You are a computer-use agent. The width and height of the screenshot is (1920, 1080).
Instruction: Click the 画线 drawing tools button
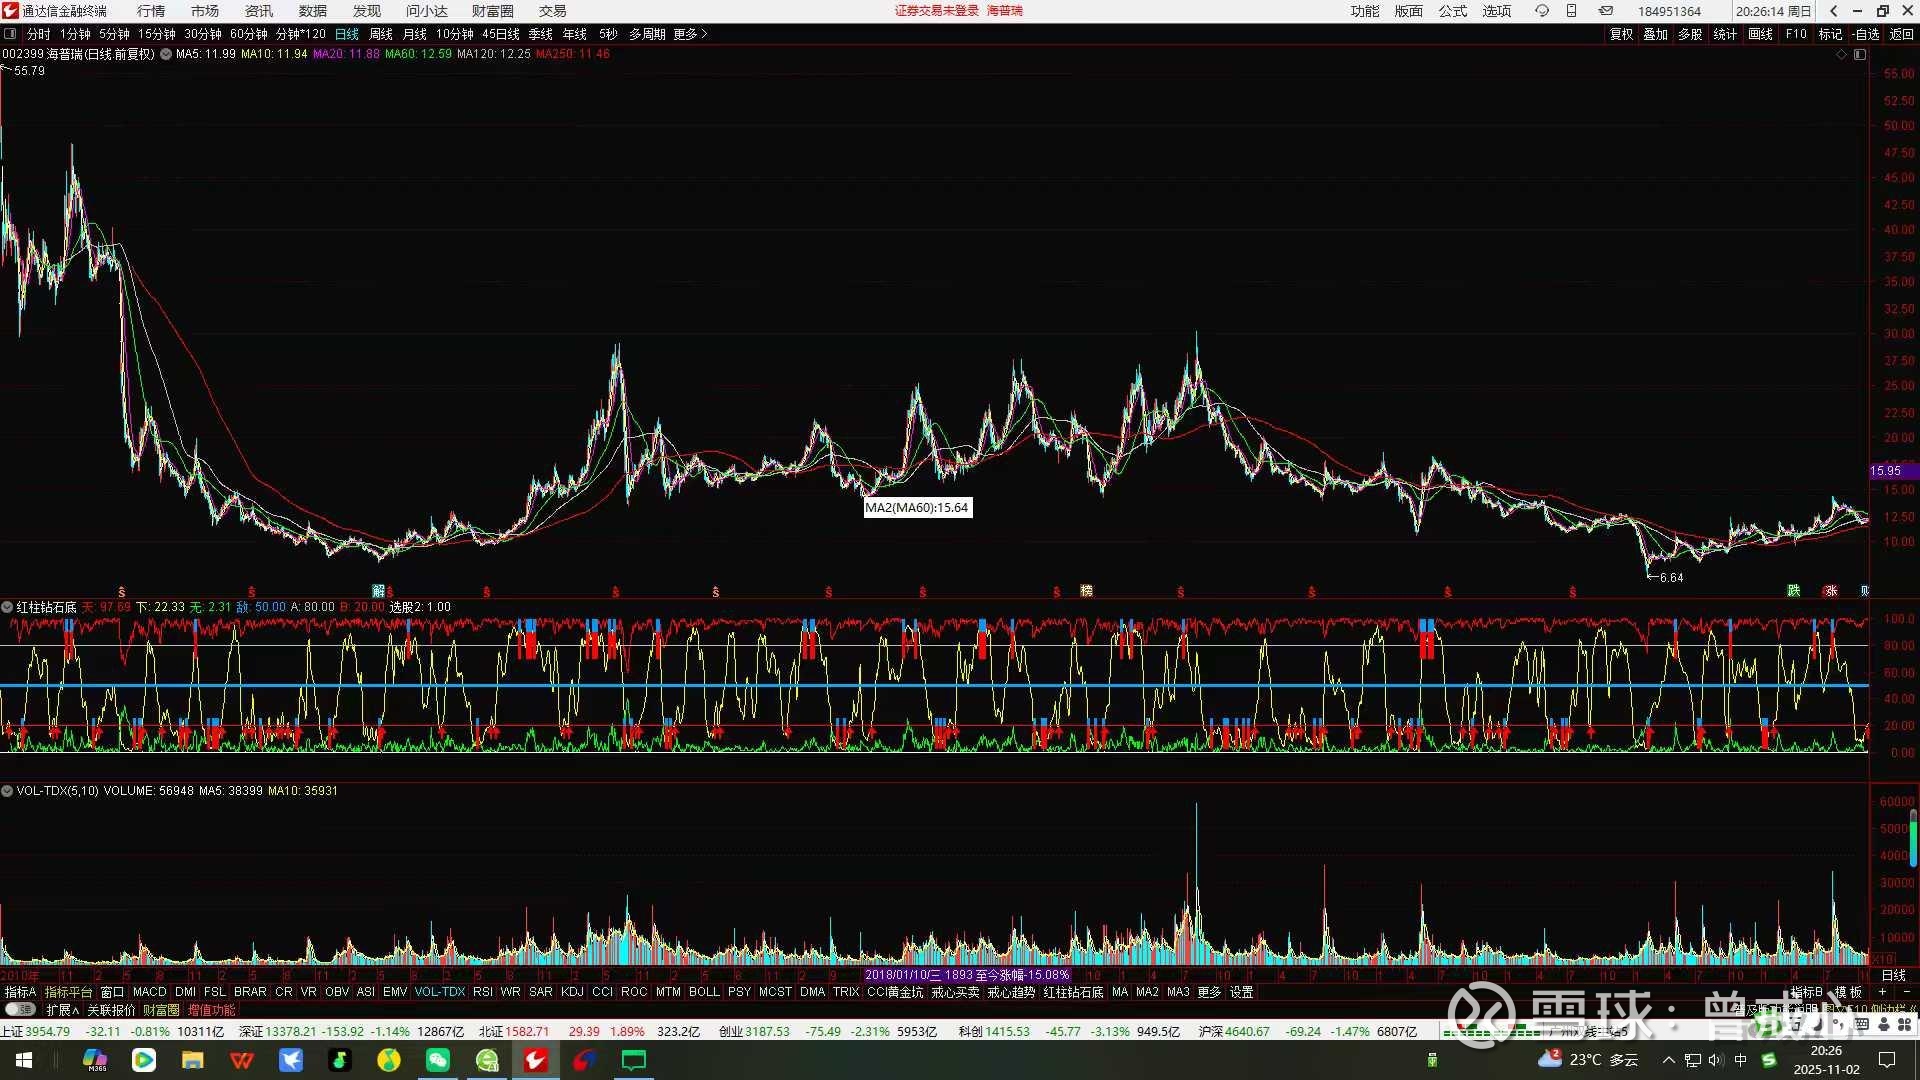1760,34
